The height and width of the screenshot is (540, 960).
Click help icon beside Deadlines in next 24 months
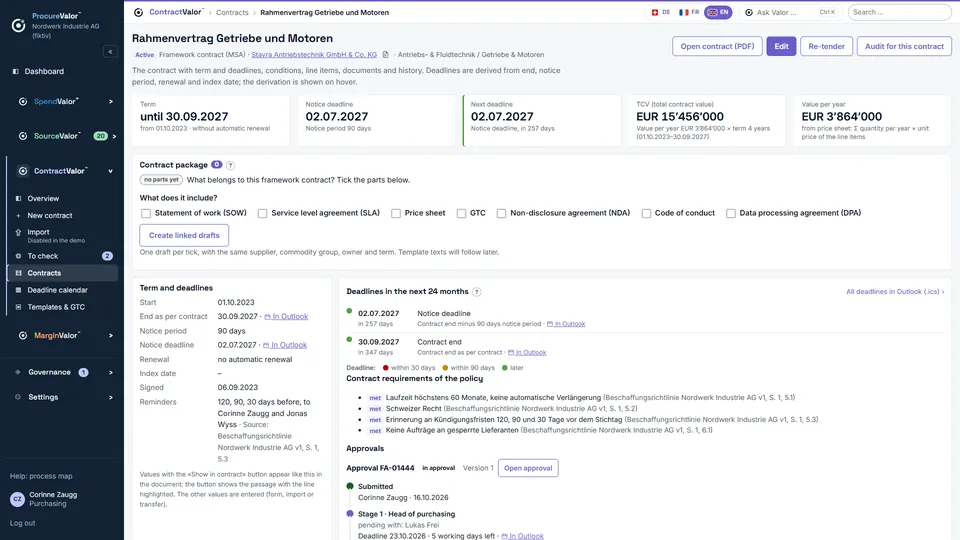[476, 292]
